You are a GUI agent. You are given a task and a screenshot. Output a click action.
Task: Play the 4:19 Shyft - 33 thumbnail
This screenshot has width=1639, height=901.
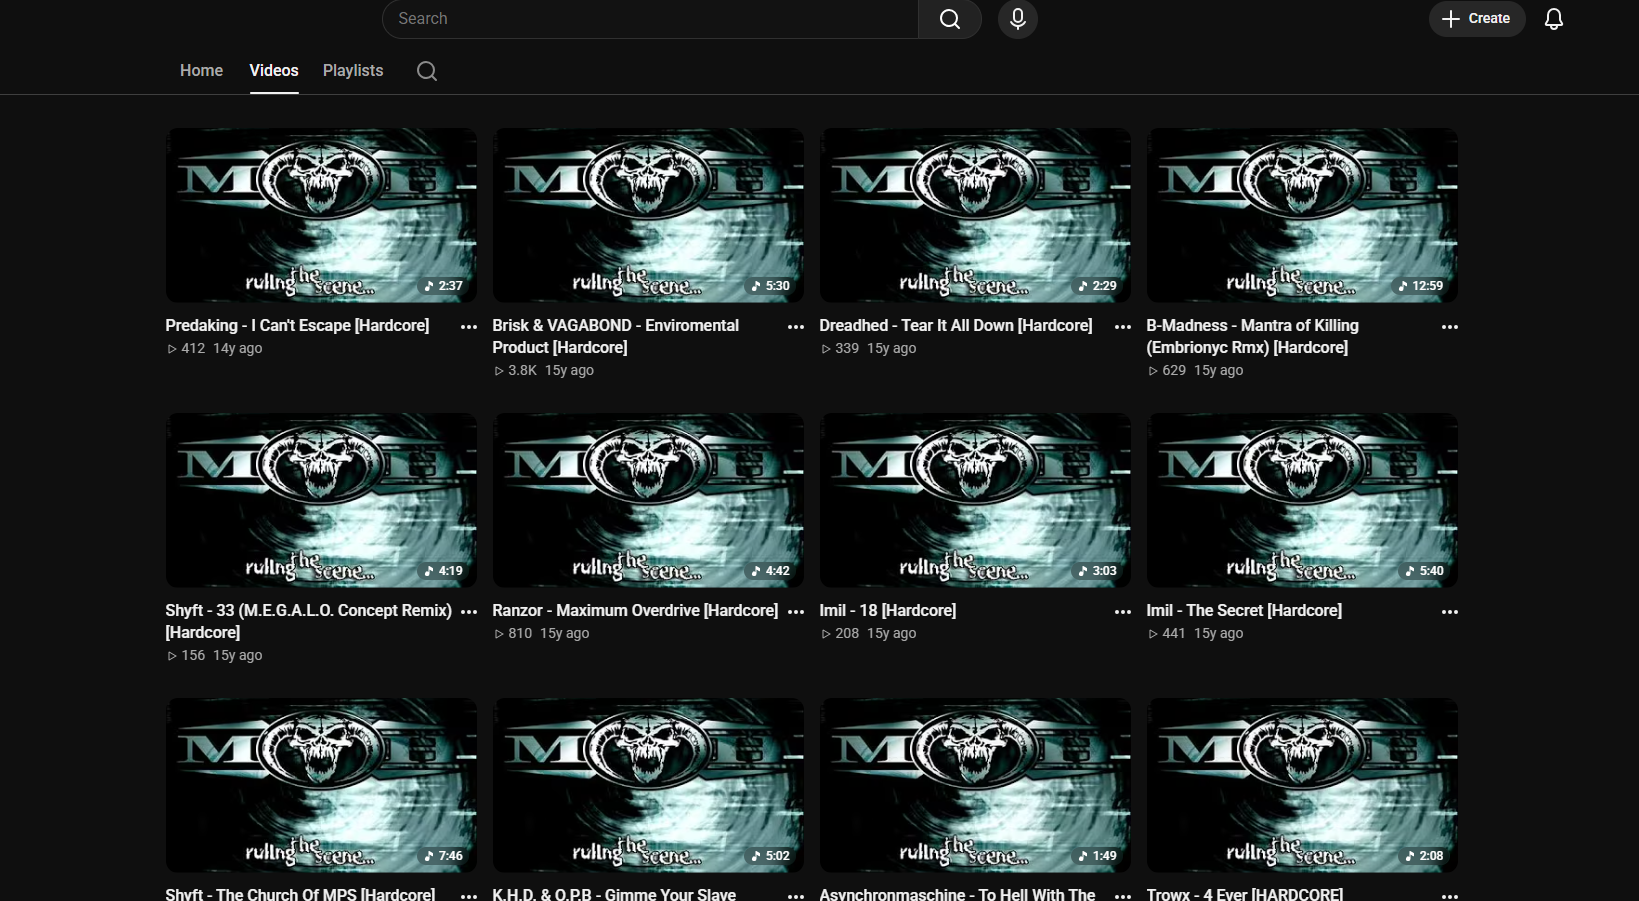click(321, 500)
